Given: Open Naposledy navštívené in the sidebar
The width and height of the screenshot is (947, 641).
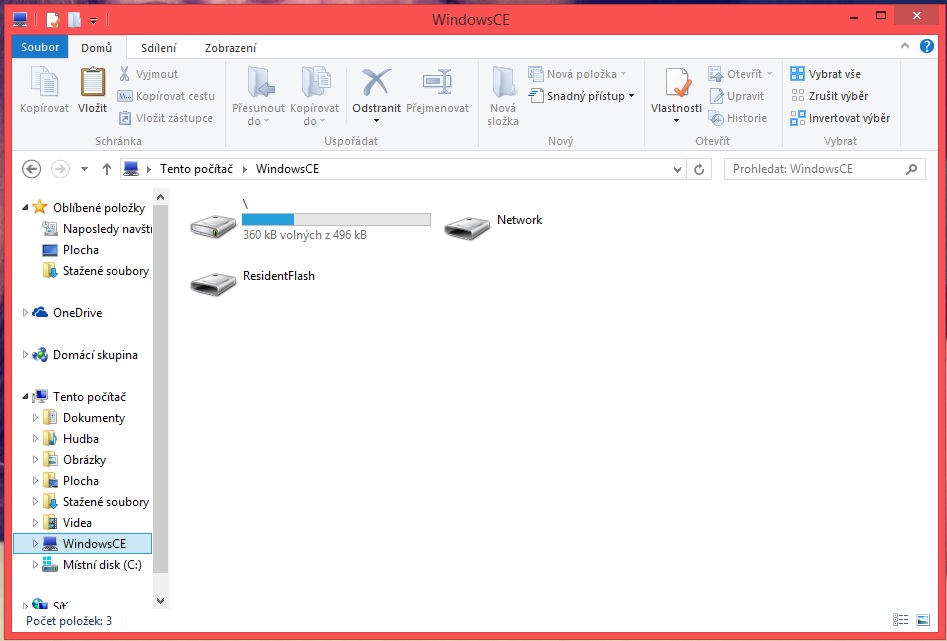Looking at the screenshot, I should [97, 229].
